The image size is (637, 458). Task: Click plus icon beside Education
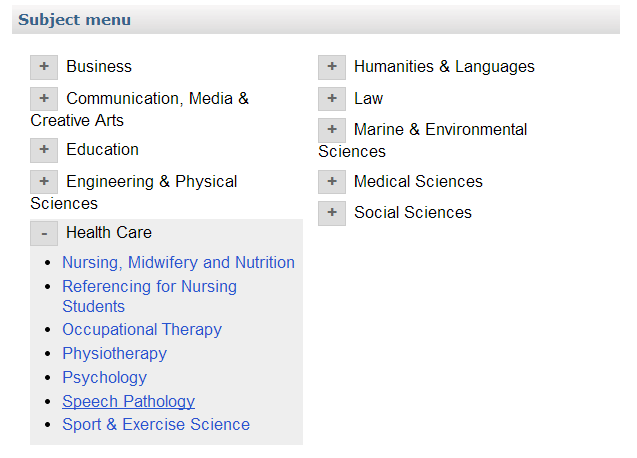tap(44, 150)
